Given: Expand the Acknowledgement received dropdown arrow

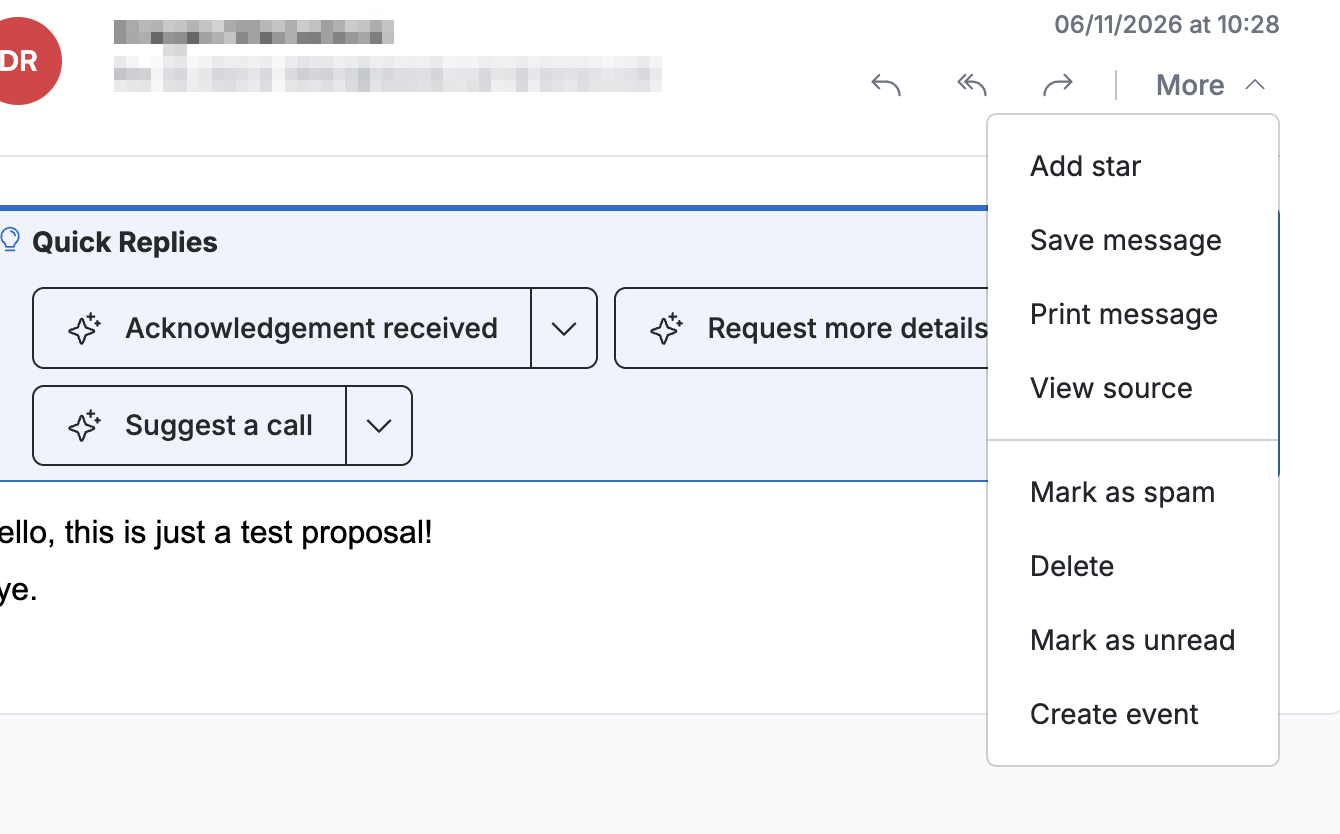Looking at the screenshot, I should click(564, 328).
